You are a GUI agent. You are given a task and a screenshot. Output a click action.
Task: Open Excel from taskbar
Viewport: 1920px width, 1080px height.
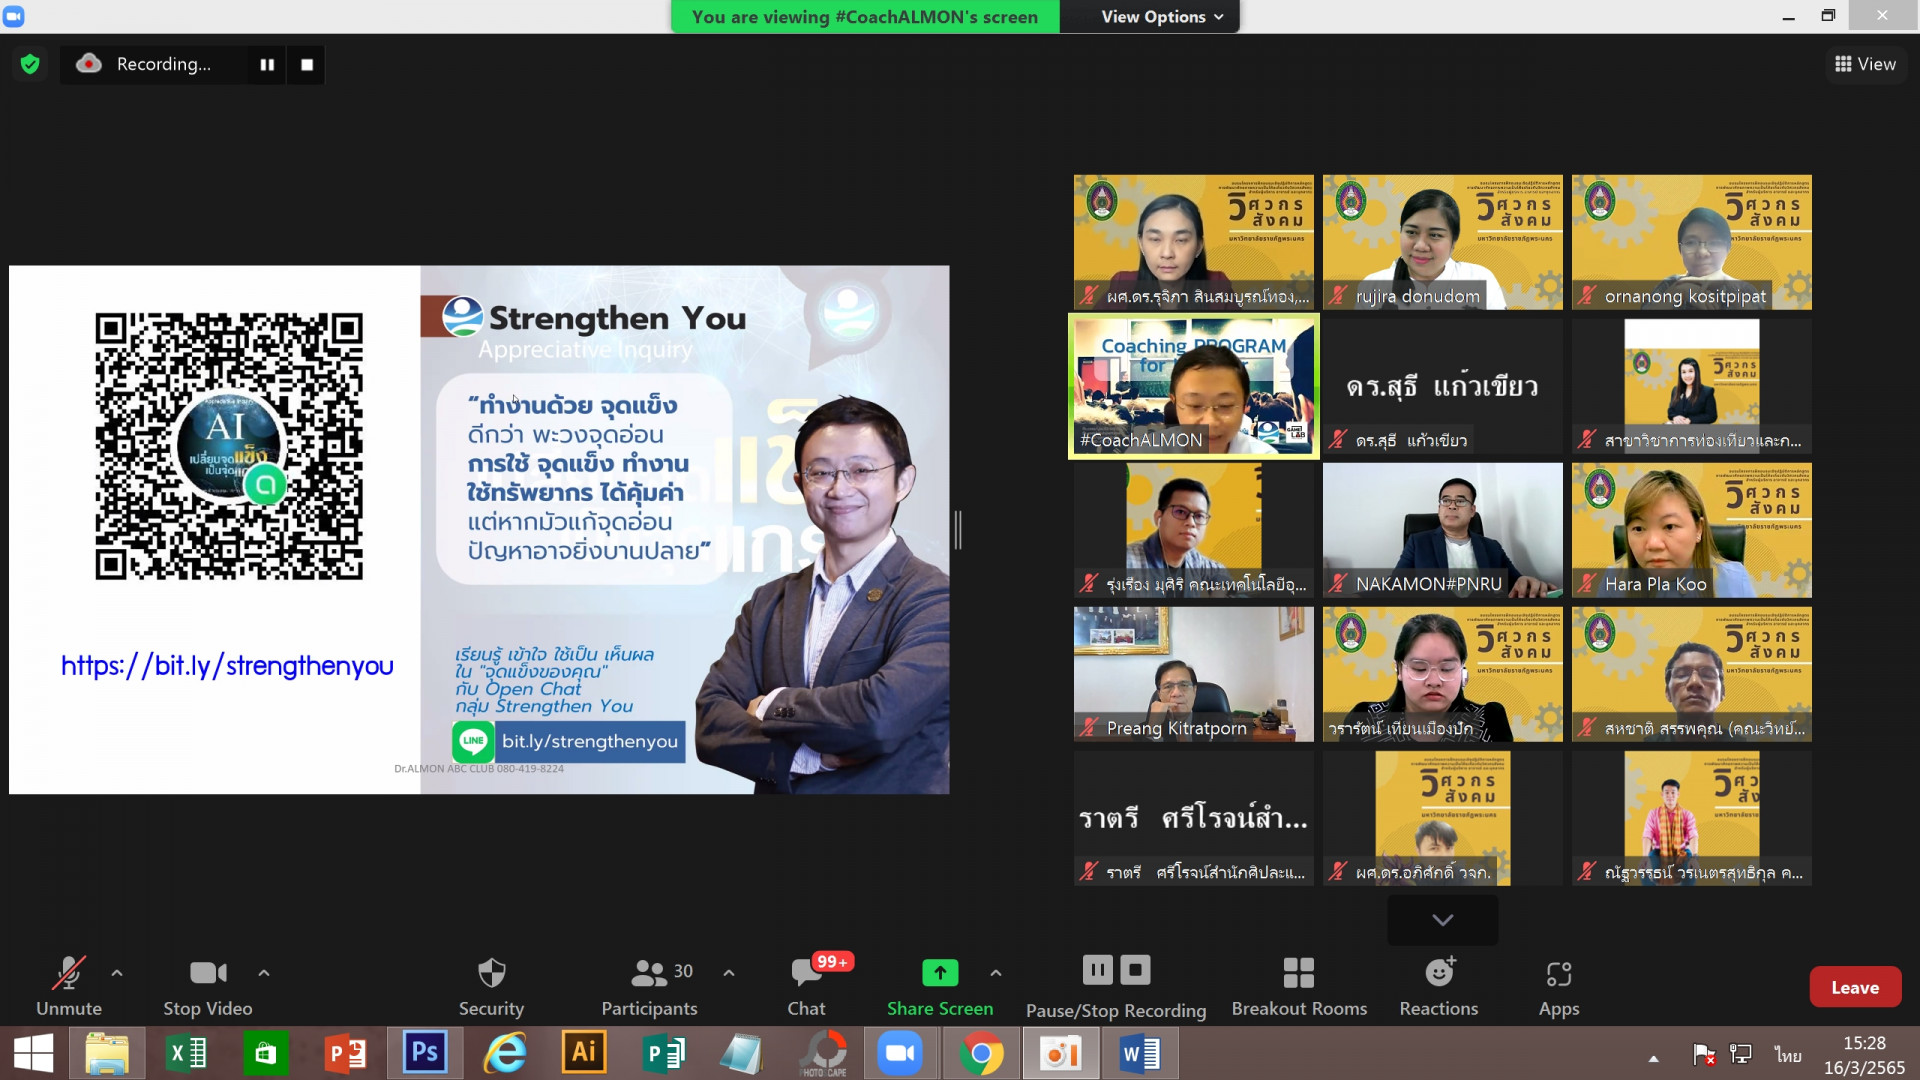click(186, 1054)
